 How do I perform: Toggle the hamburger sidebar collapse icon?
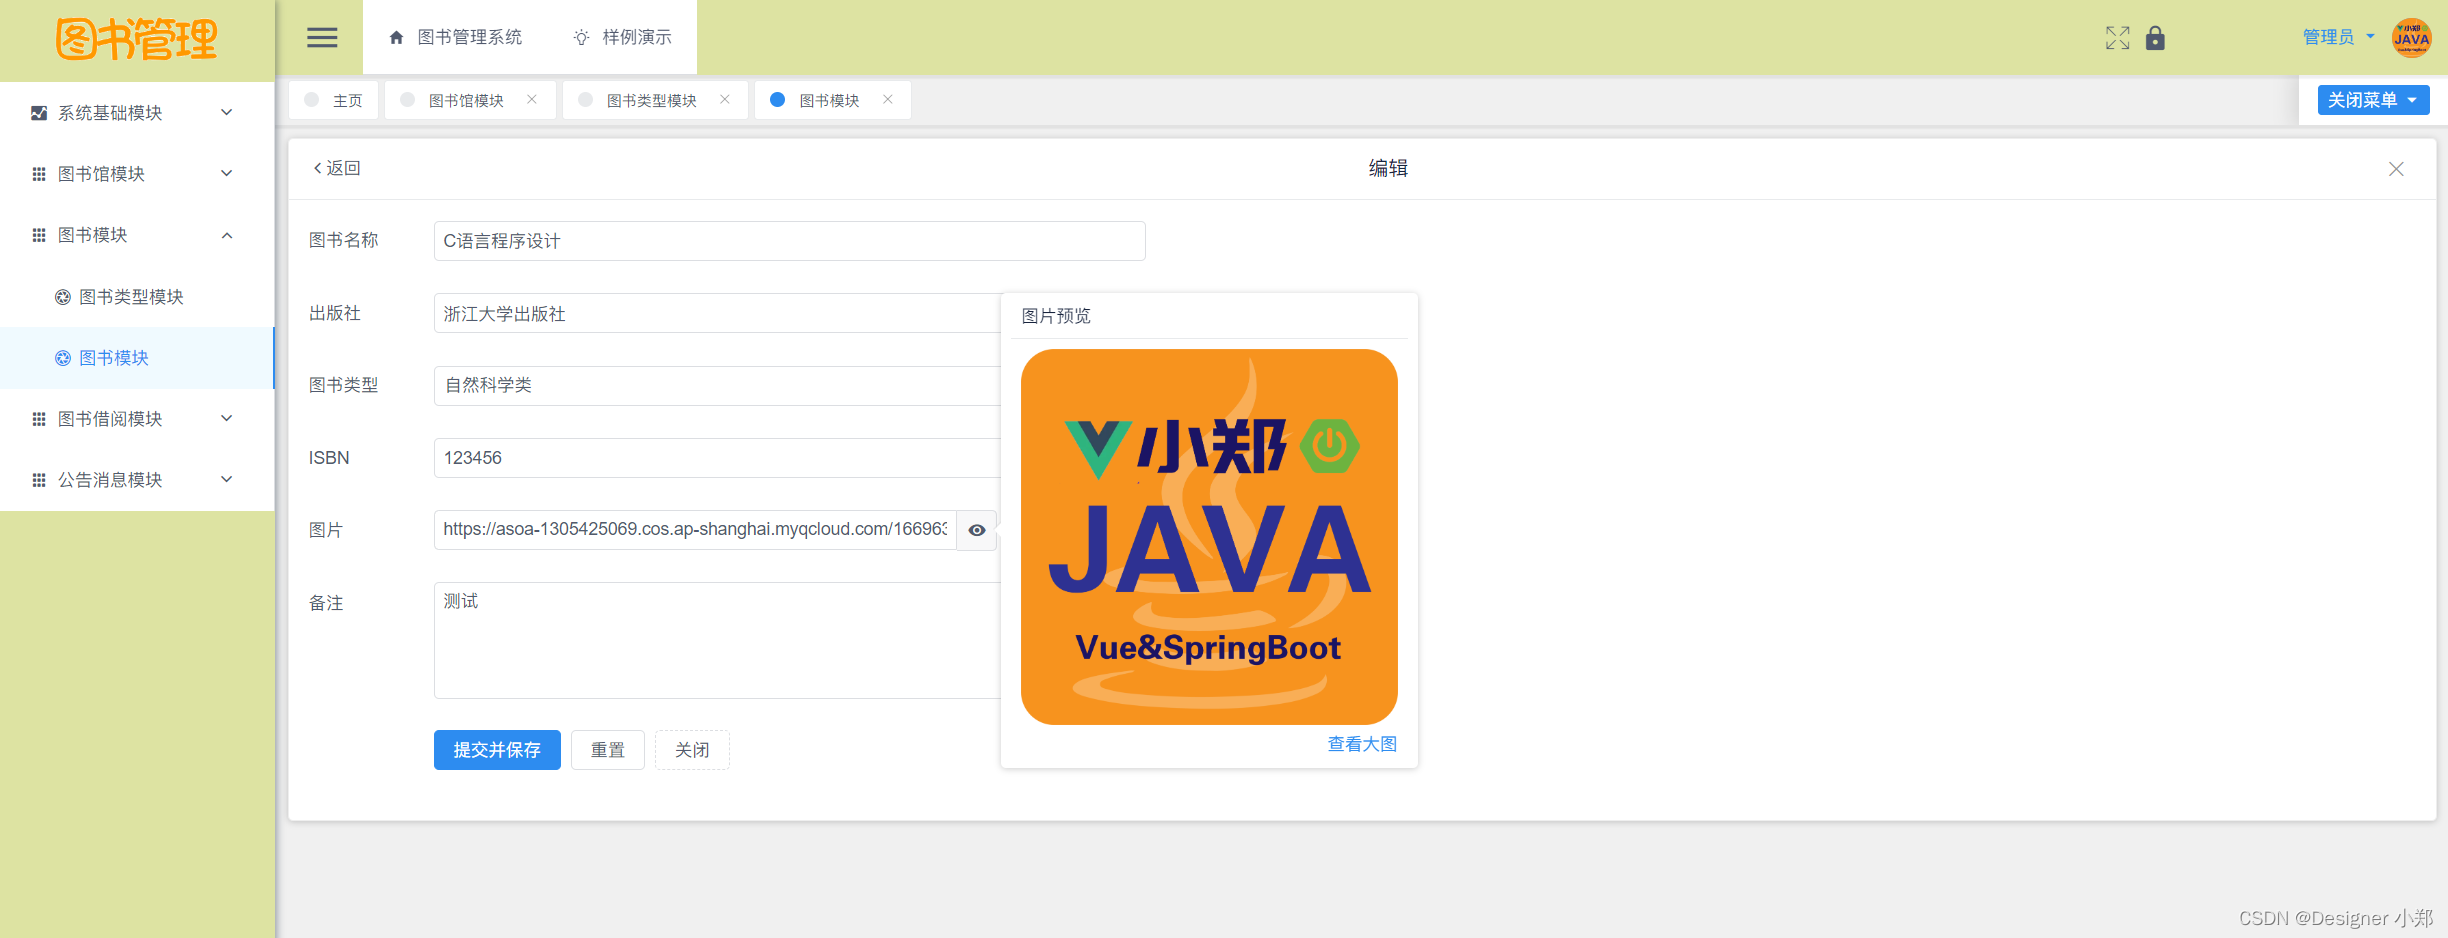(321, 38)
